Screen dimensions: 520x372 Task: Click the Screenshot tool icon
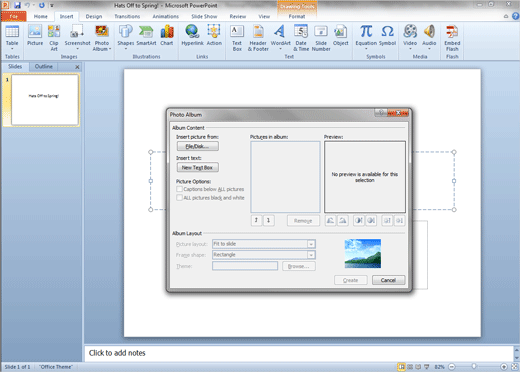pos(77,32)
